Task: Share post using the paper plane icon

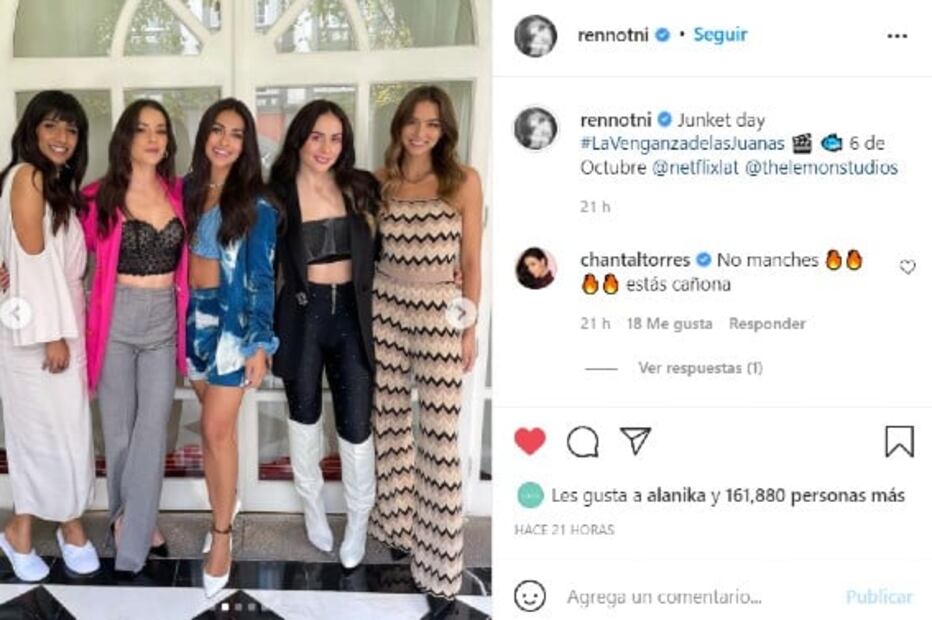Action: pyautogui.click(x=635, y=440)
